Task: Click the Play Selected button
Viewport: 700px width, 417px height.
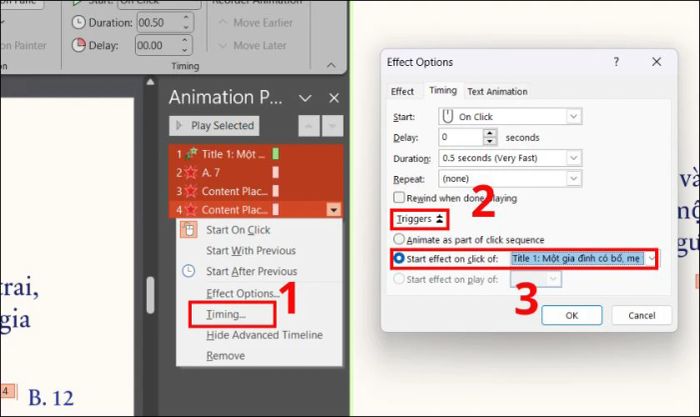Action: tap(214, 126)
